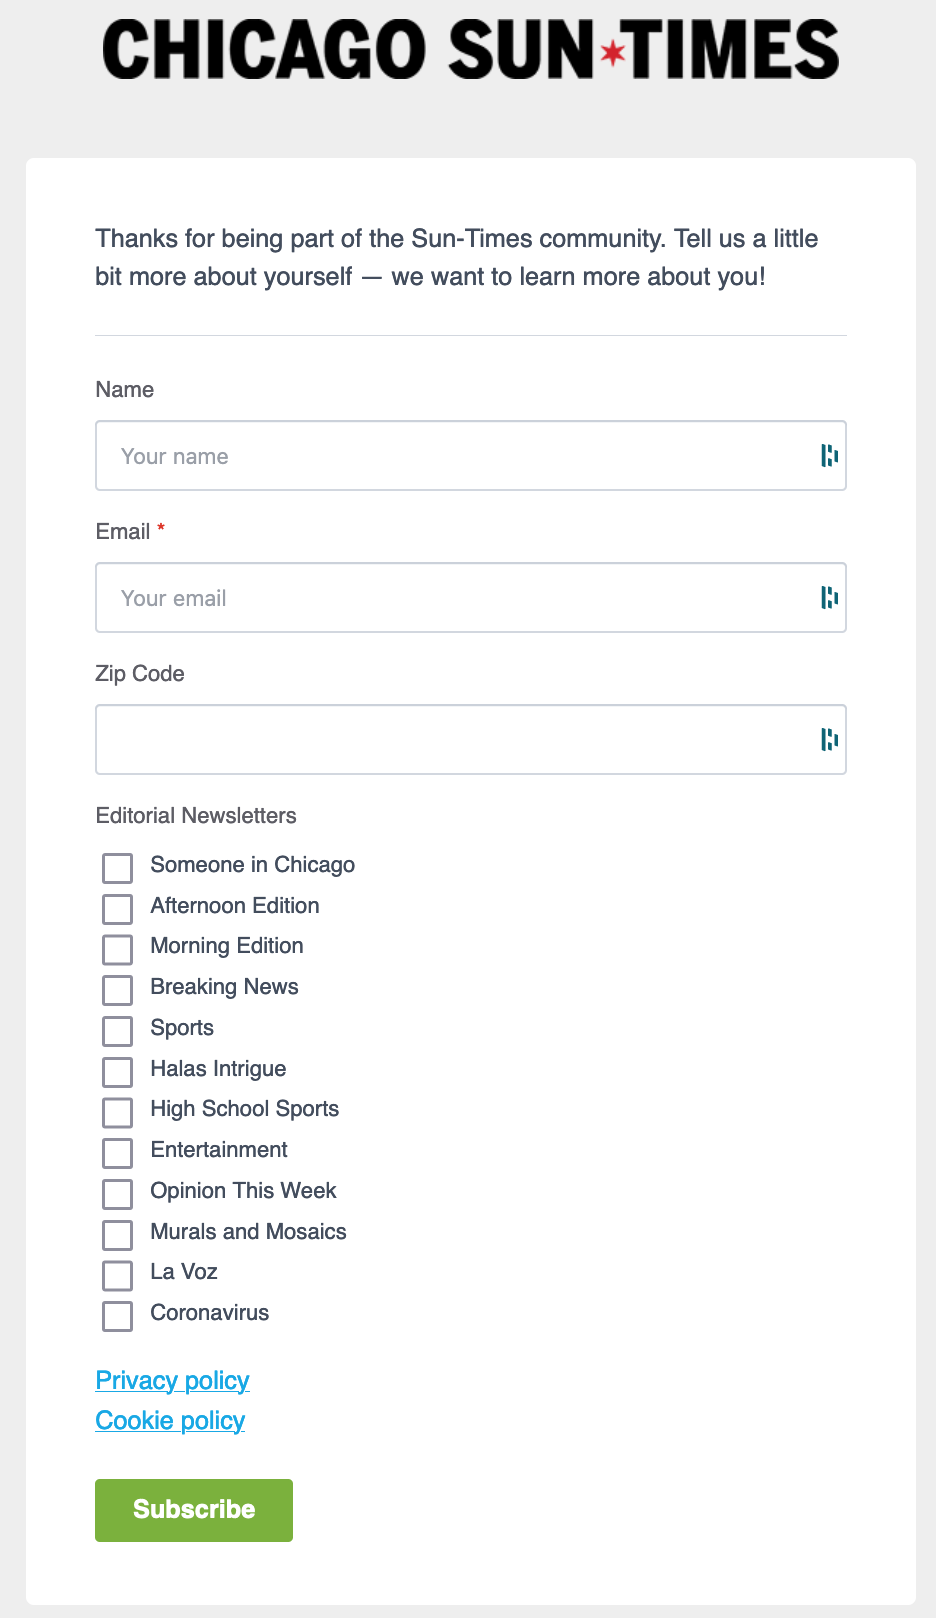Viewport: 936px width, 1618px height.
Task: Click the password manager icon in Email field
Action: (829, 598)
